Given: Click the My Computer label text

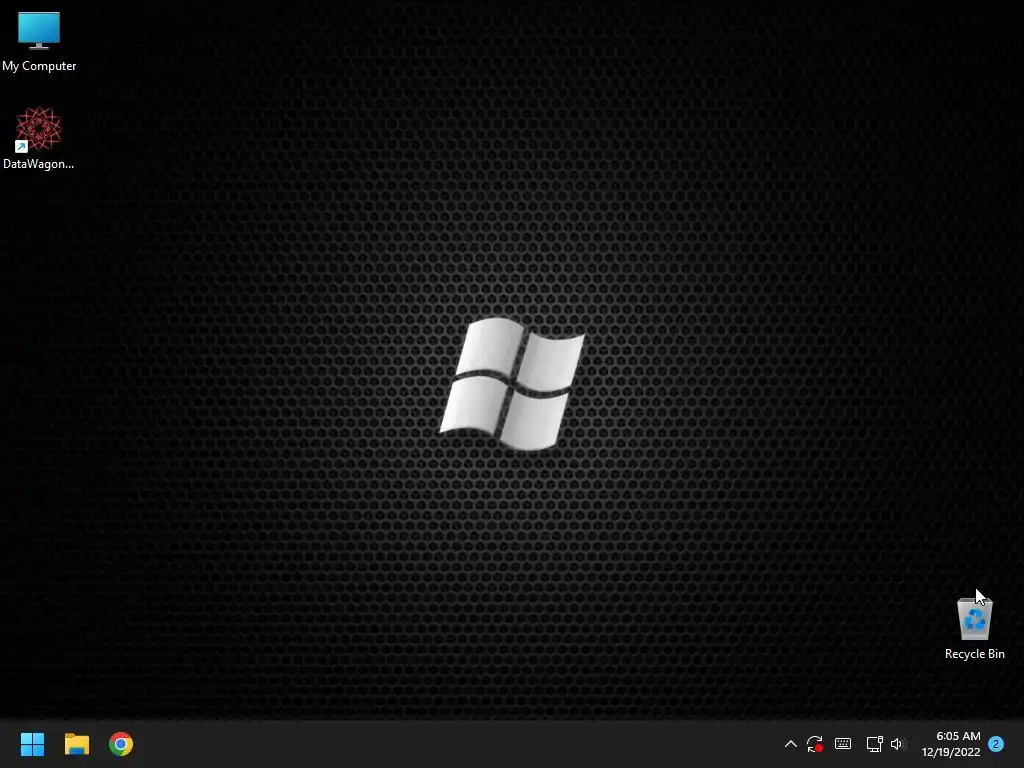Looking at the screenshot, I should (x=39, y=66).
